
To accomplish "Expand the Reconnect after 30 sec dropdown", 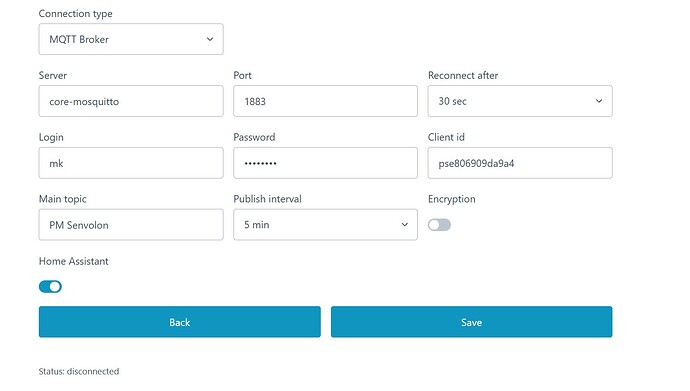I will 520,101.
